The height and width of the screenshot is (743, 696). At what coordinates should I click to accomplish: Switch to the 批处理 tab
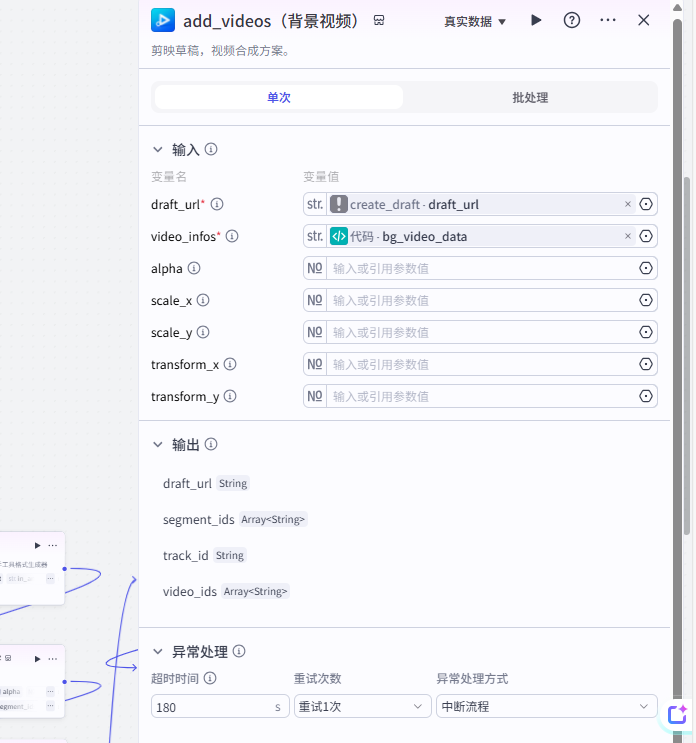[x=530, y=97]
